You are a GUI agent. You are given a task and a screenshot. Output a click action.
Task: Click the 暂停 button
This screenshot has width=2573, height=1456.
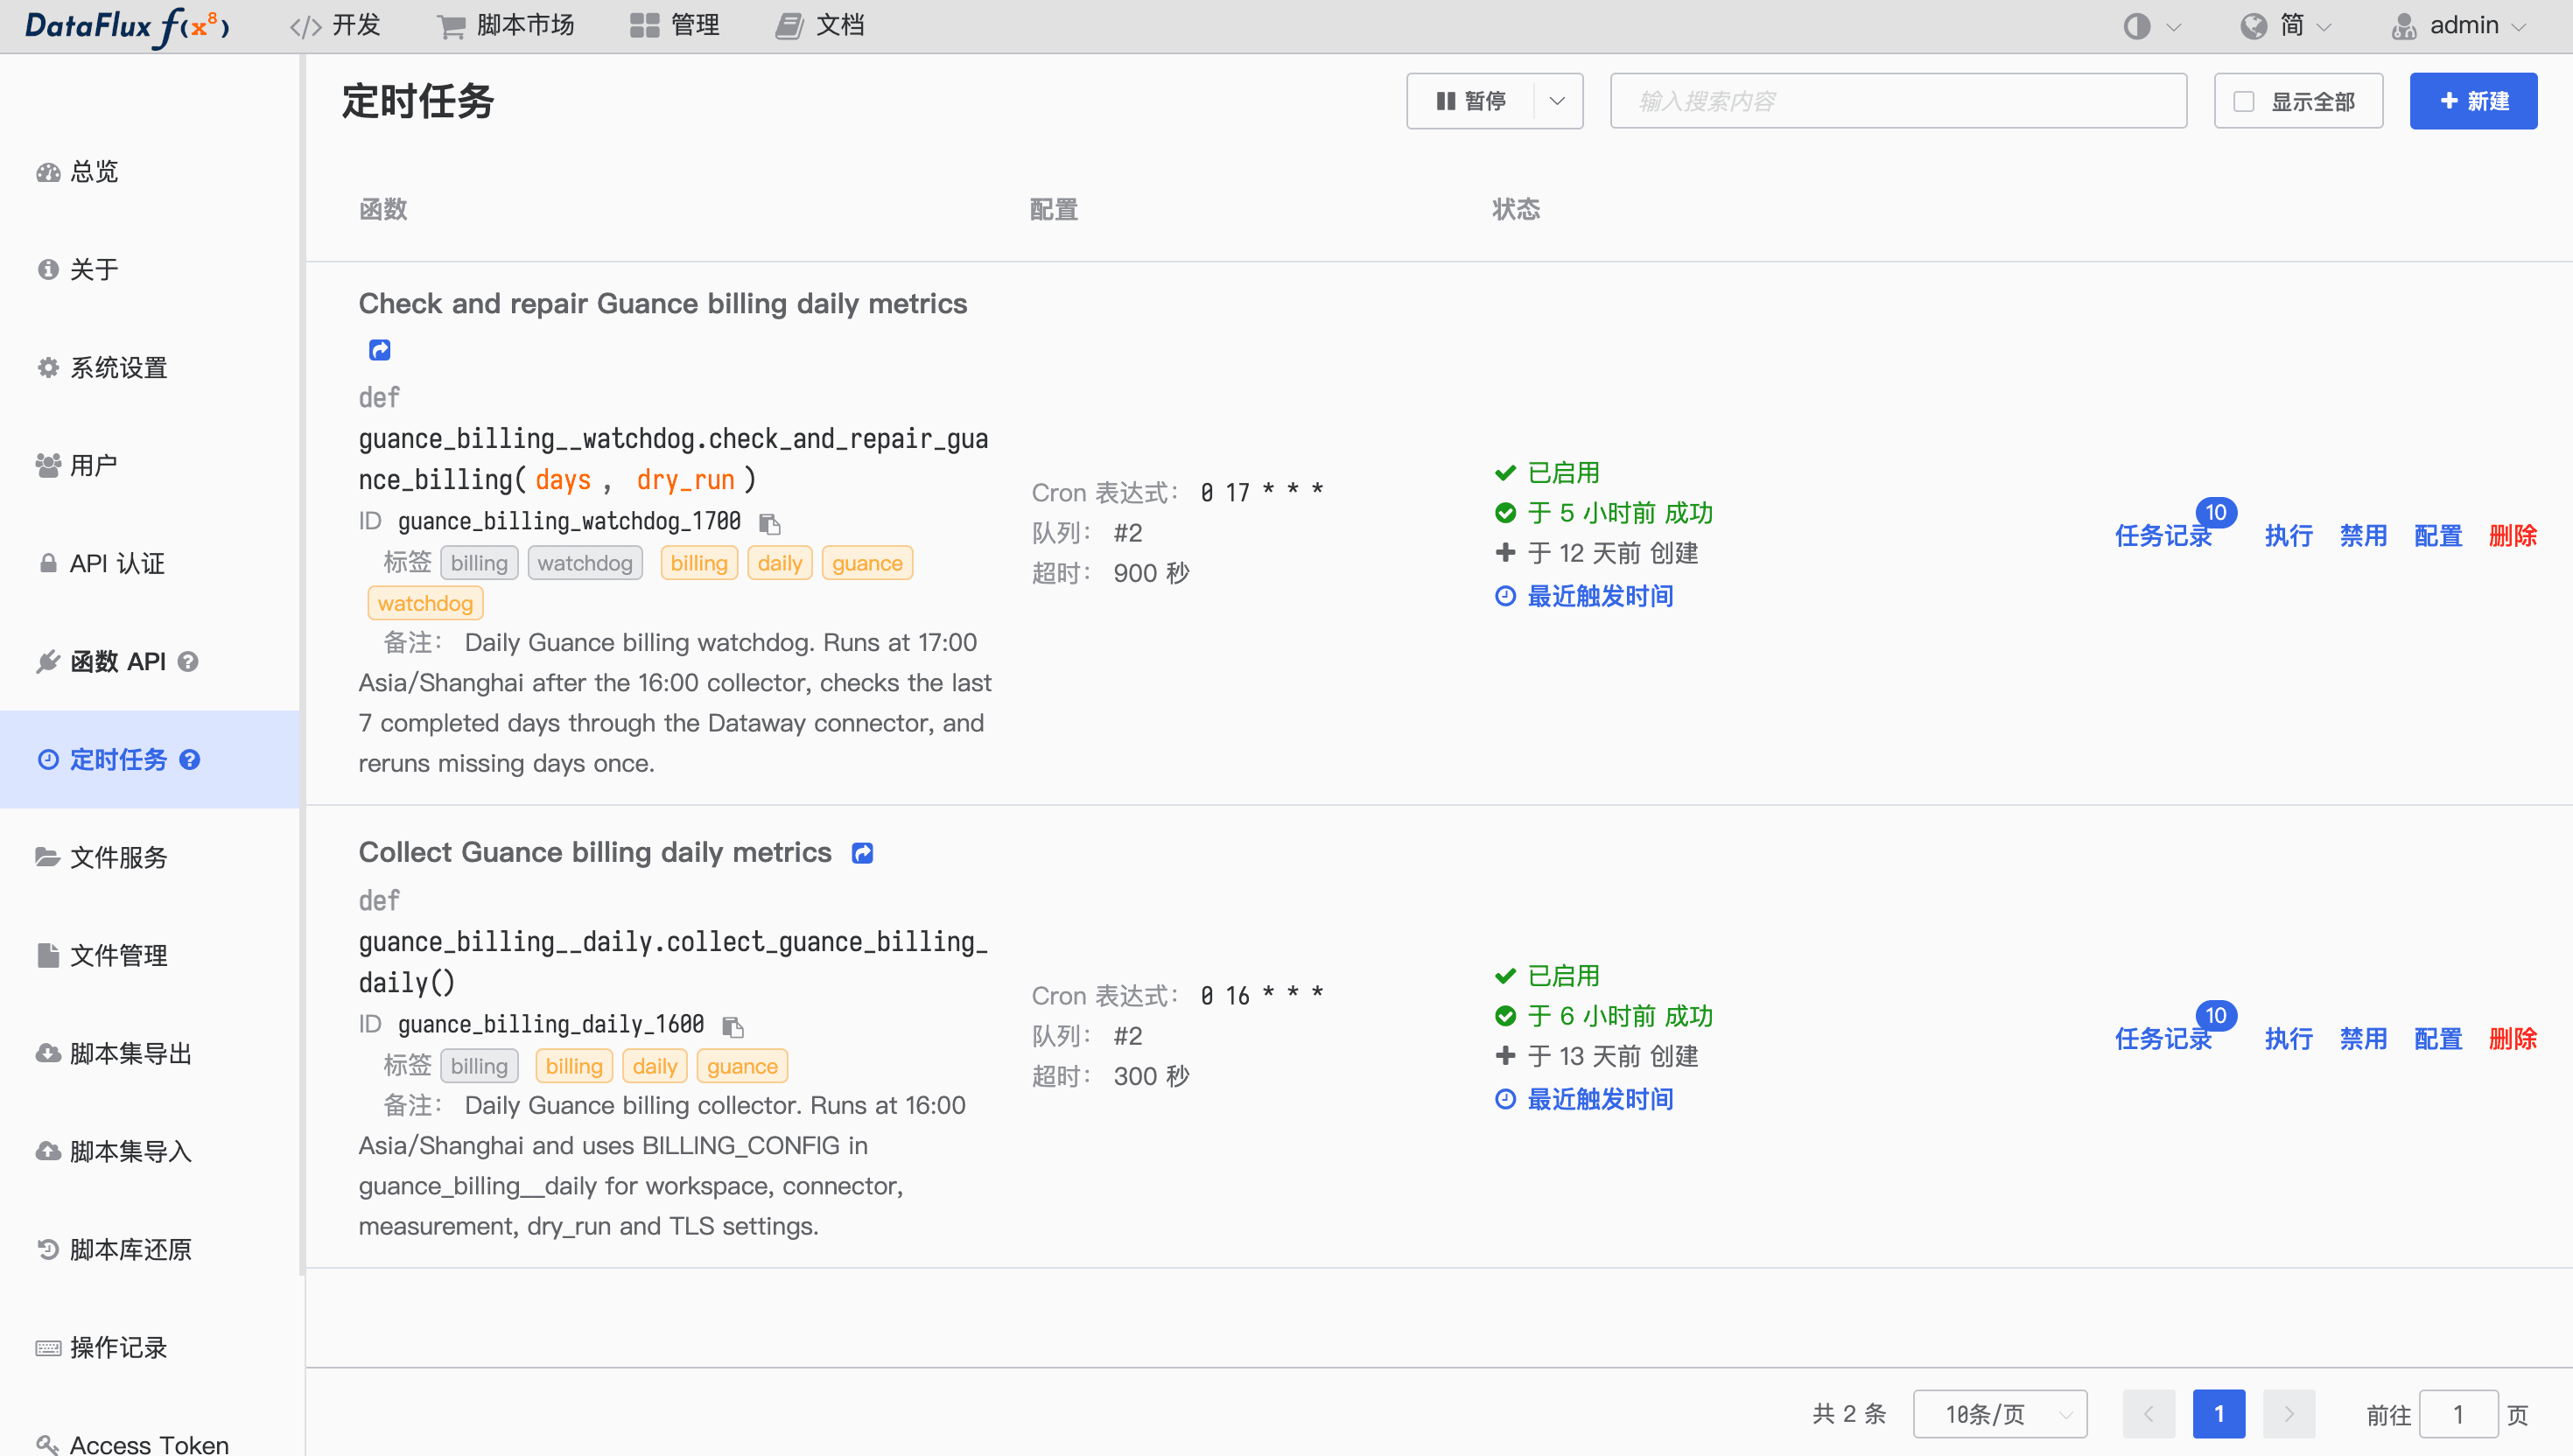click(x=1471, y=101)
